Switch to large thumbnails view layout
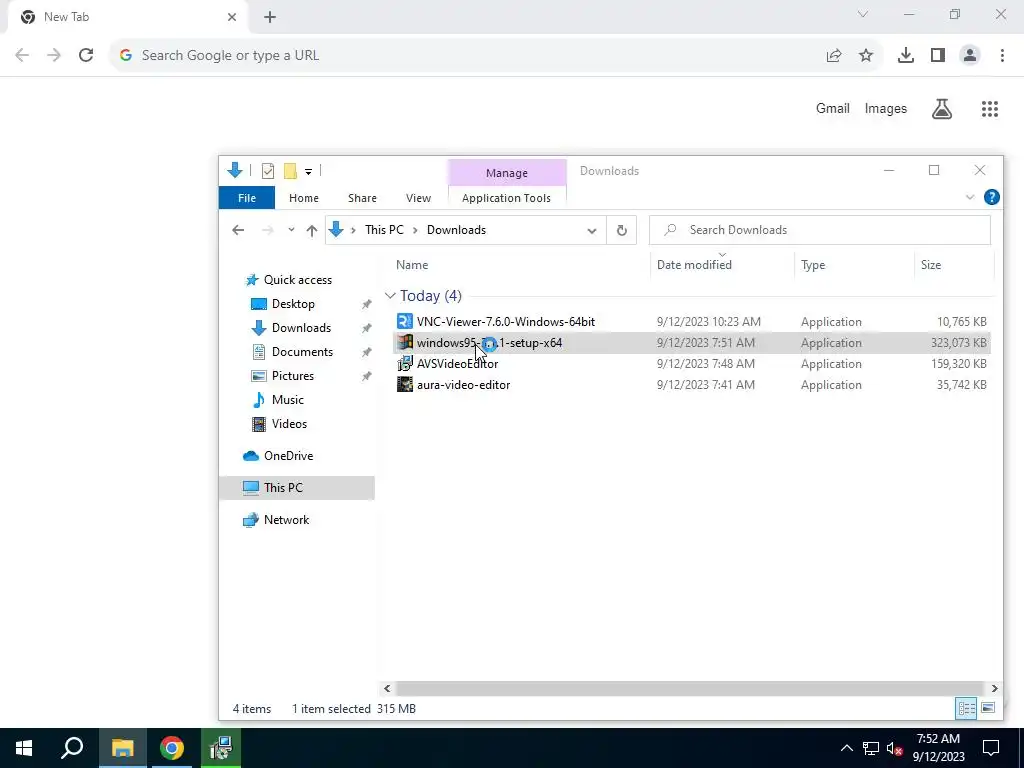1024x768 pixels. pyautogui.click(x=988, y=708)
